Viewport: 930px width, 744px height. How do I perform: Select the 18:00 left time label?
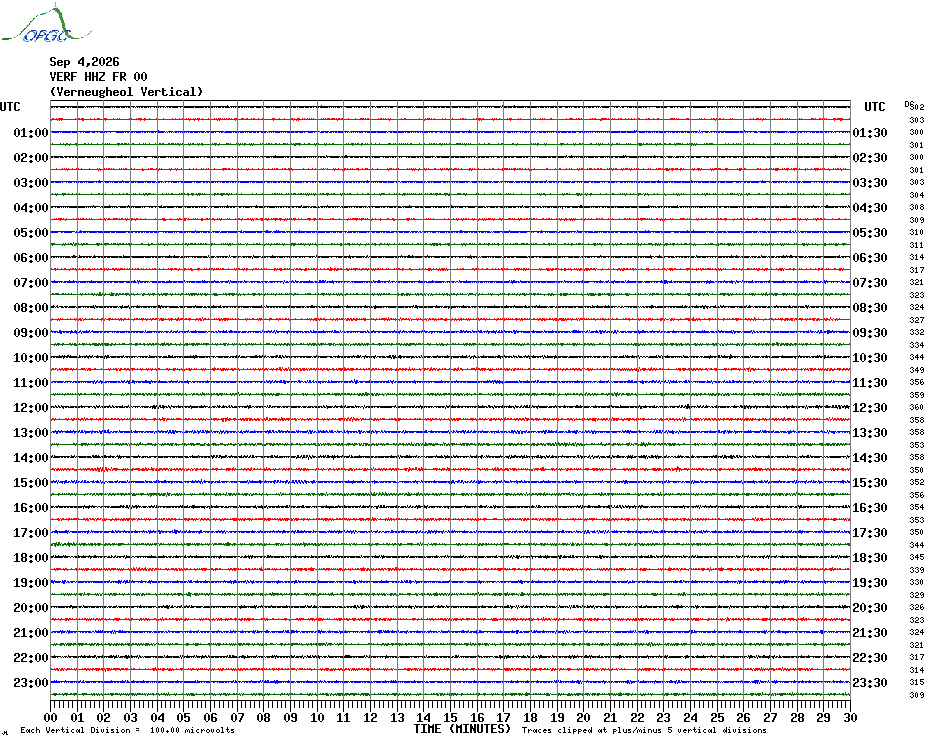[31, 558]
